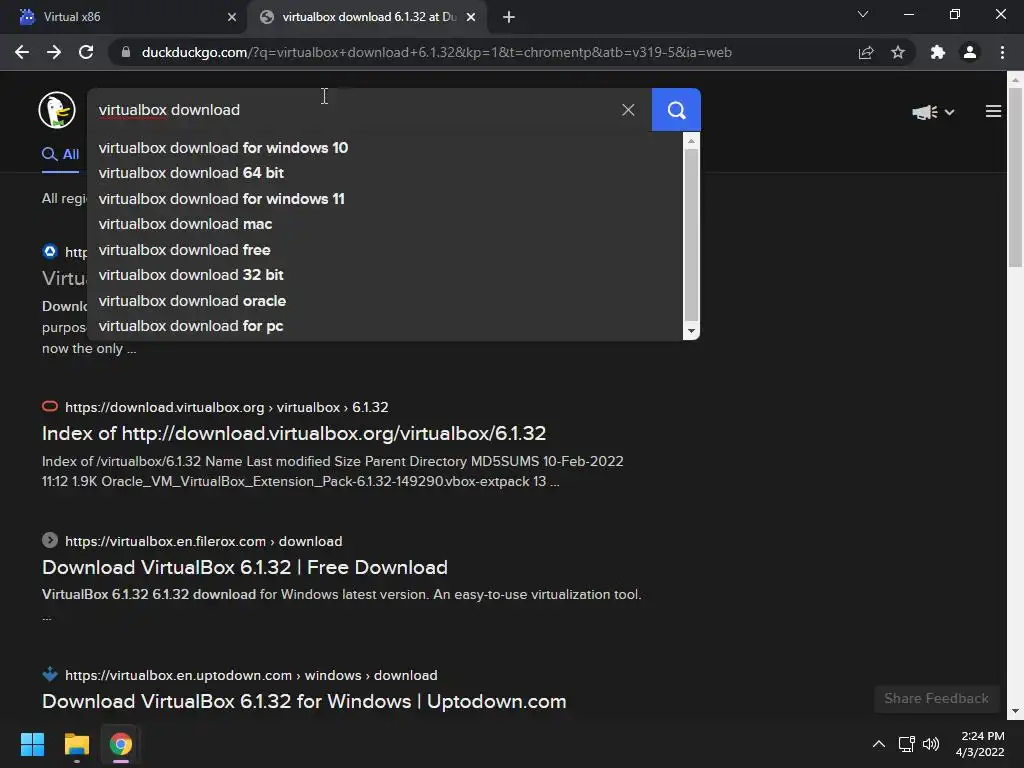Viewport: 1024px width, 768px height.
Task: Open a new browser tab
Action: [x=509, y=17]
